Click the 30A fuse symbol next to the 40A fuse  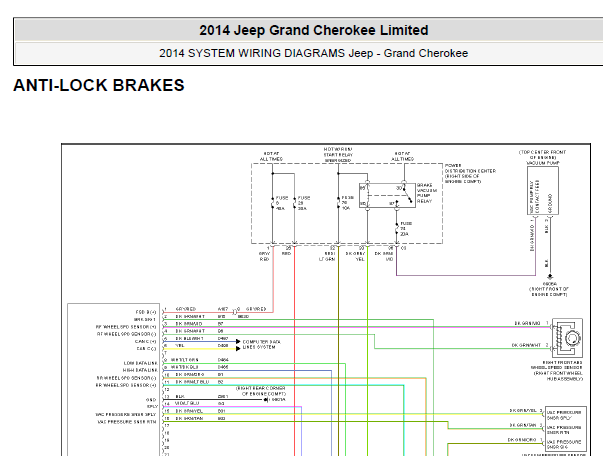click(295, 203)
